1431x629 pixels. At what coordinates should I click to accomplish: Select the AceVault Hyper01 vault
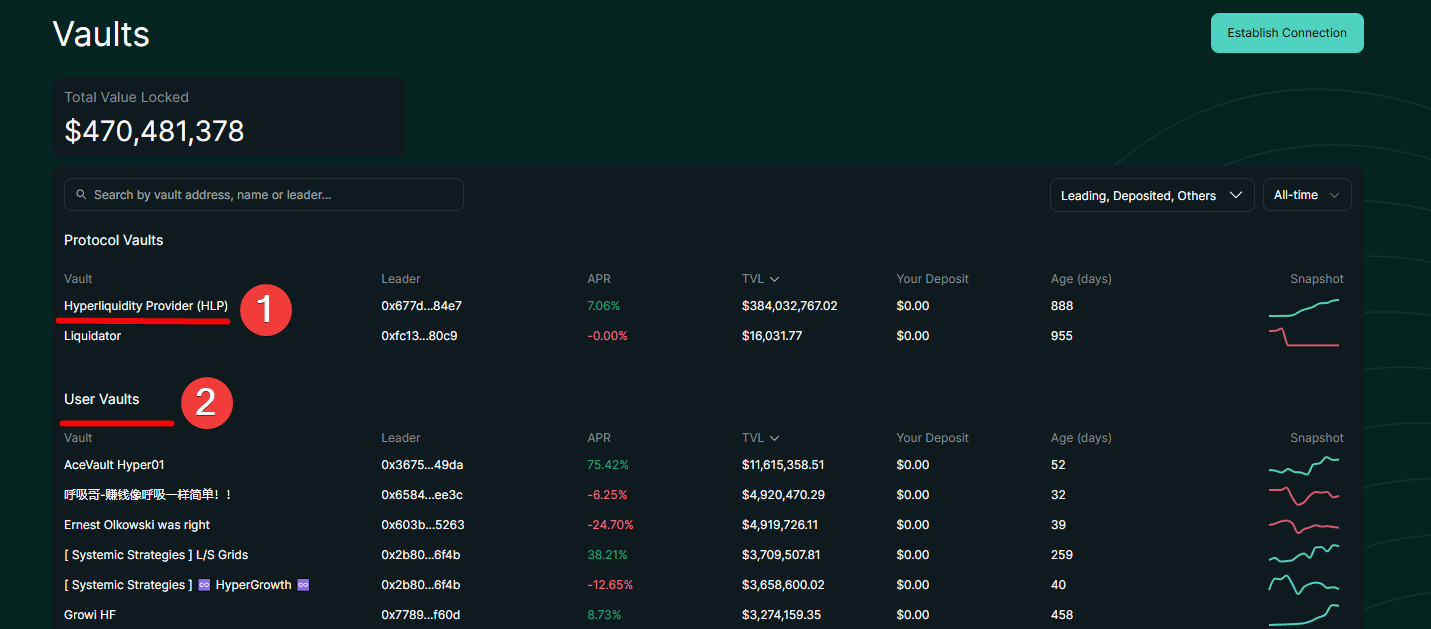tap(114, 465)
